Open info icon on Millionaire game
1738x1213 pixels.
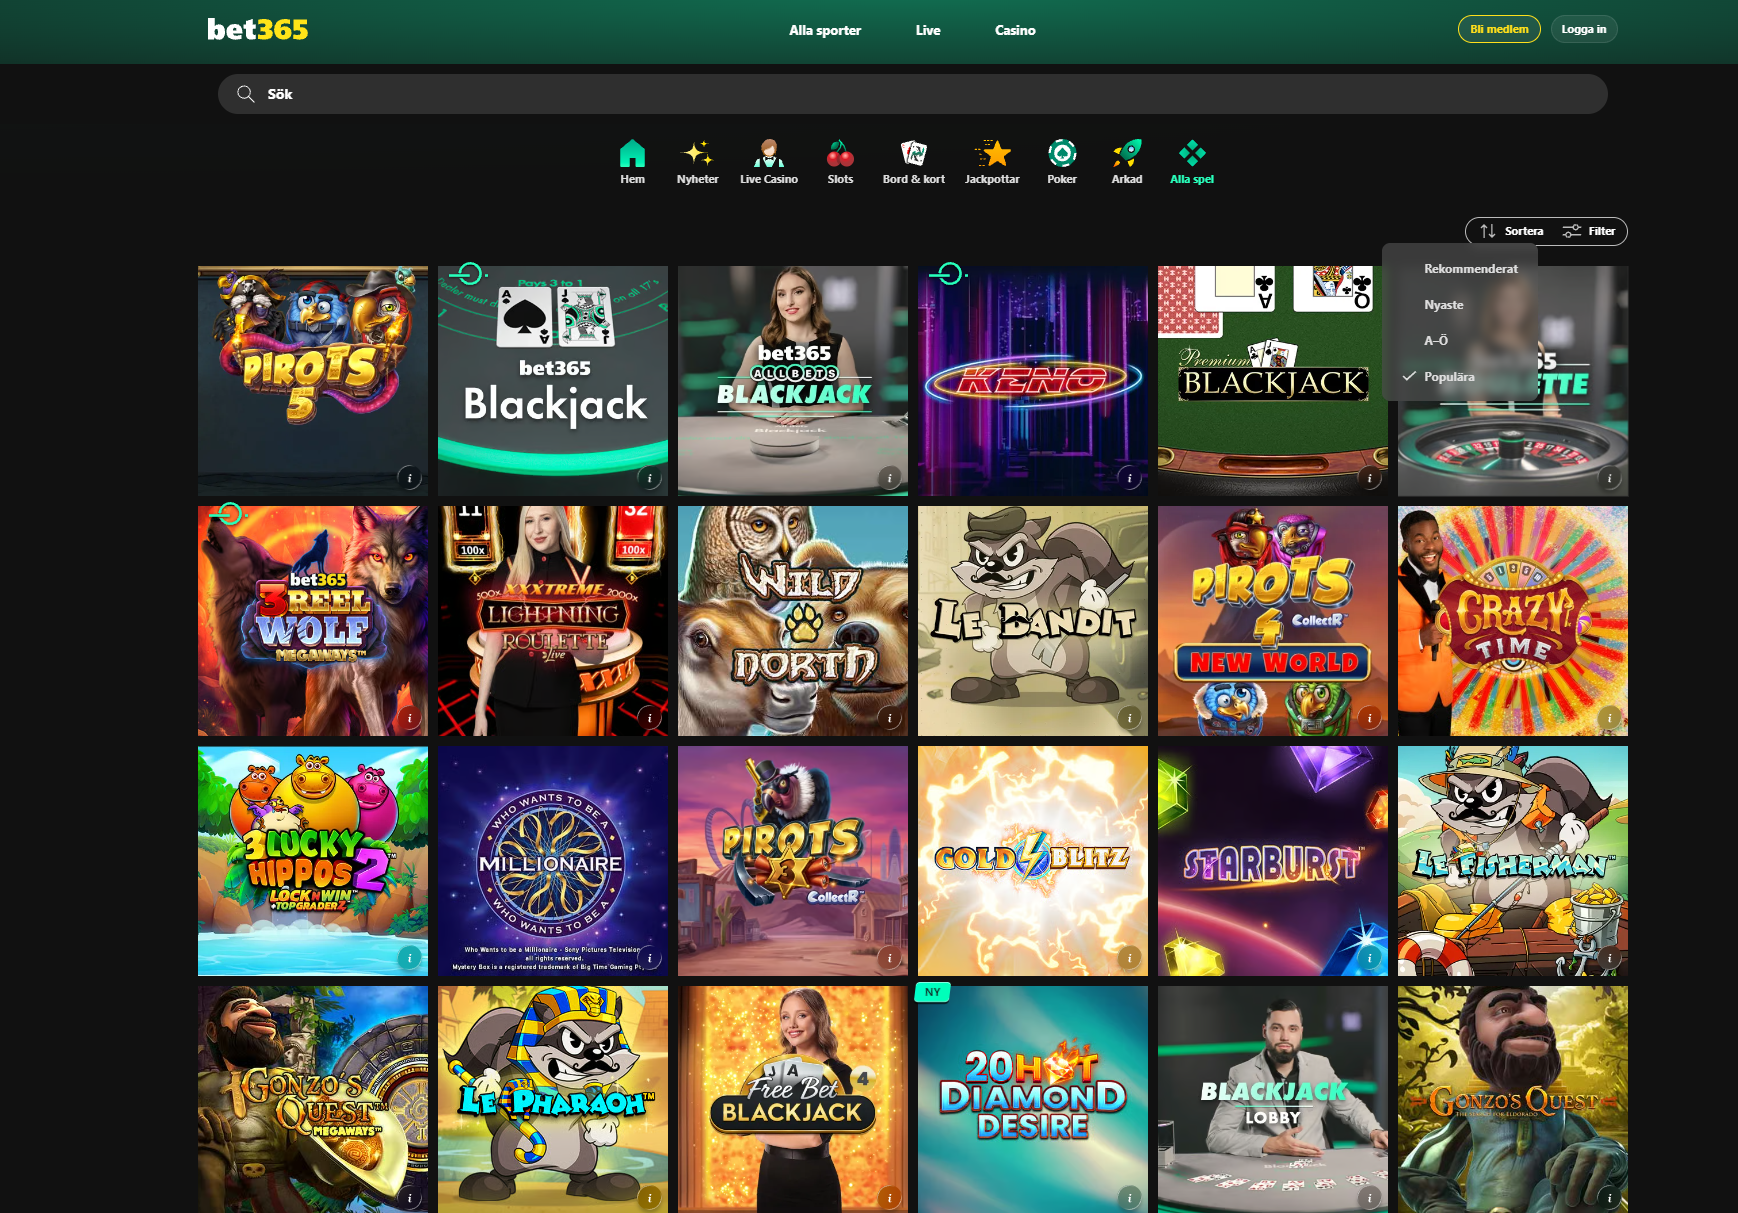pyautogui.click(x=649, y=958)
